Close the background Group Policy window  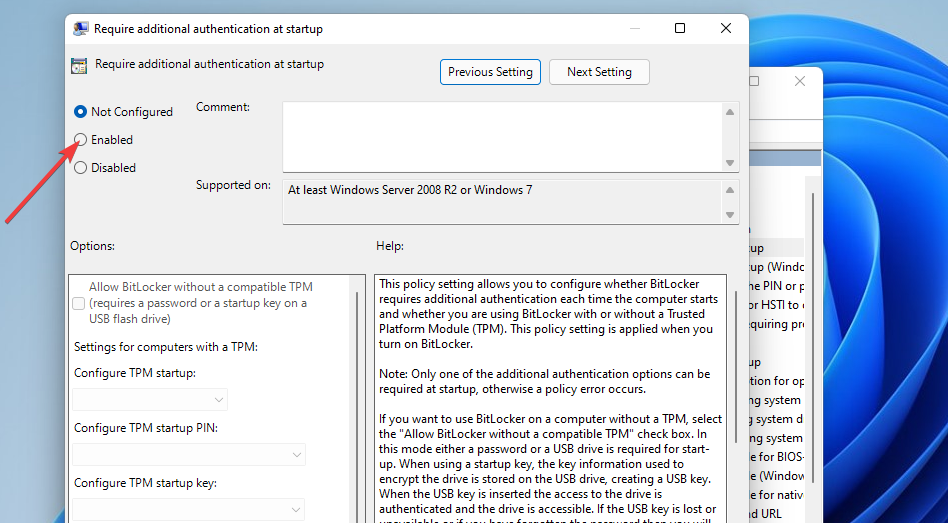(x=800, y=81)
